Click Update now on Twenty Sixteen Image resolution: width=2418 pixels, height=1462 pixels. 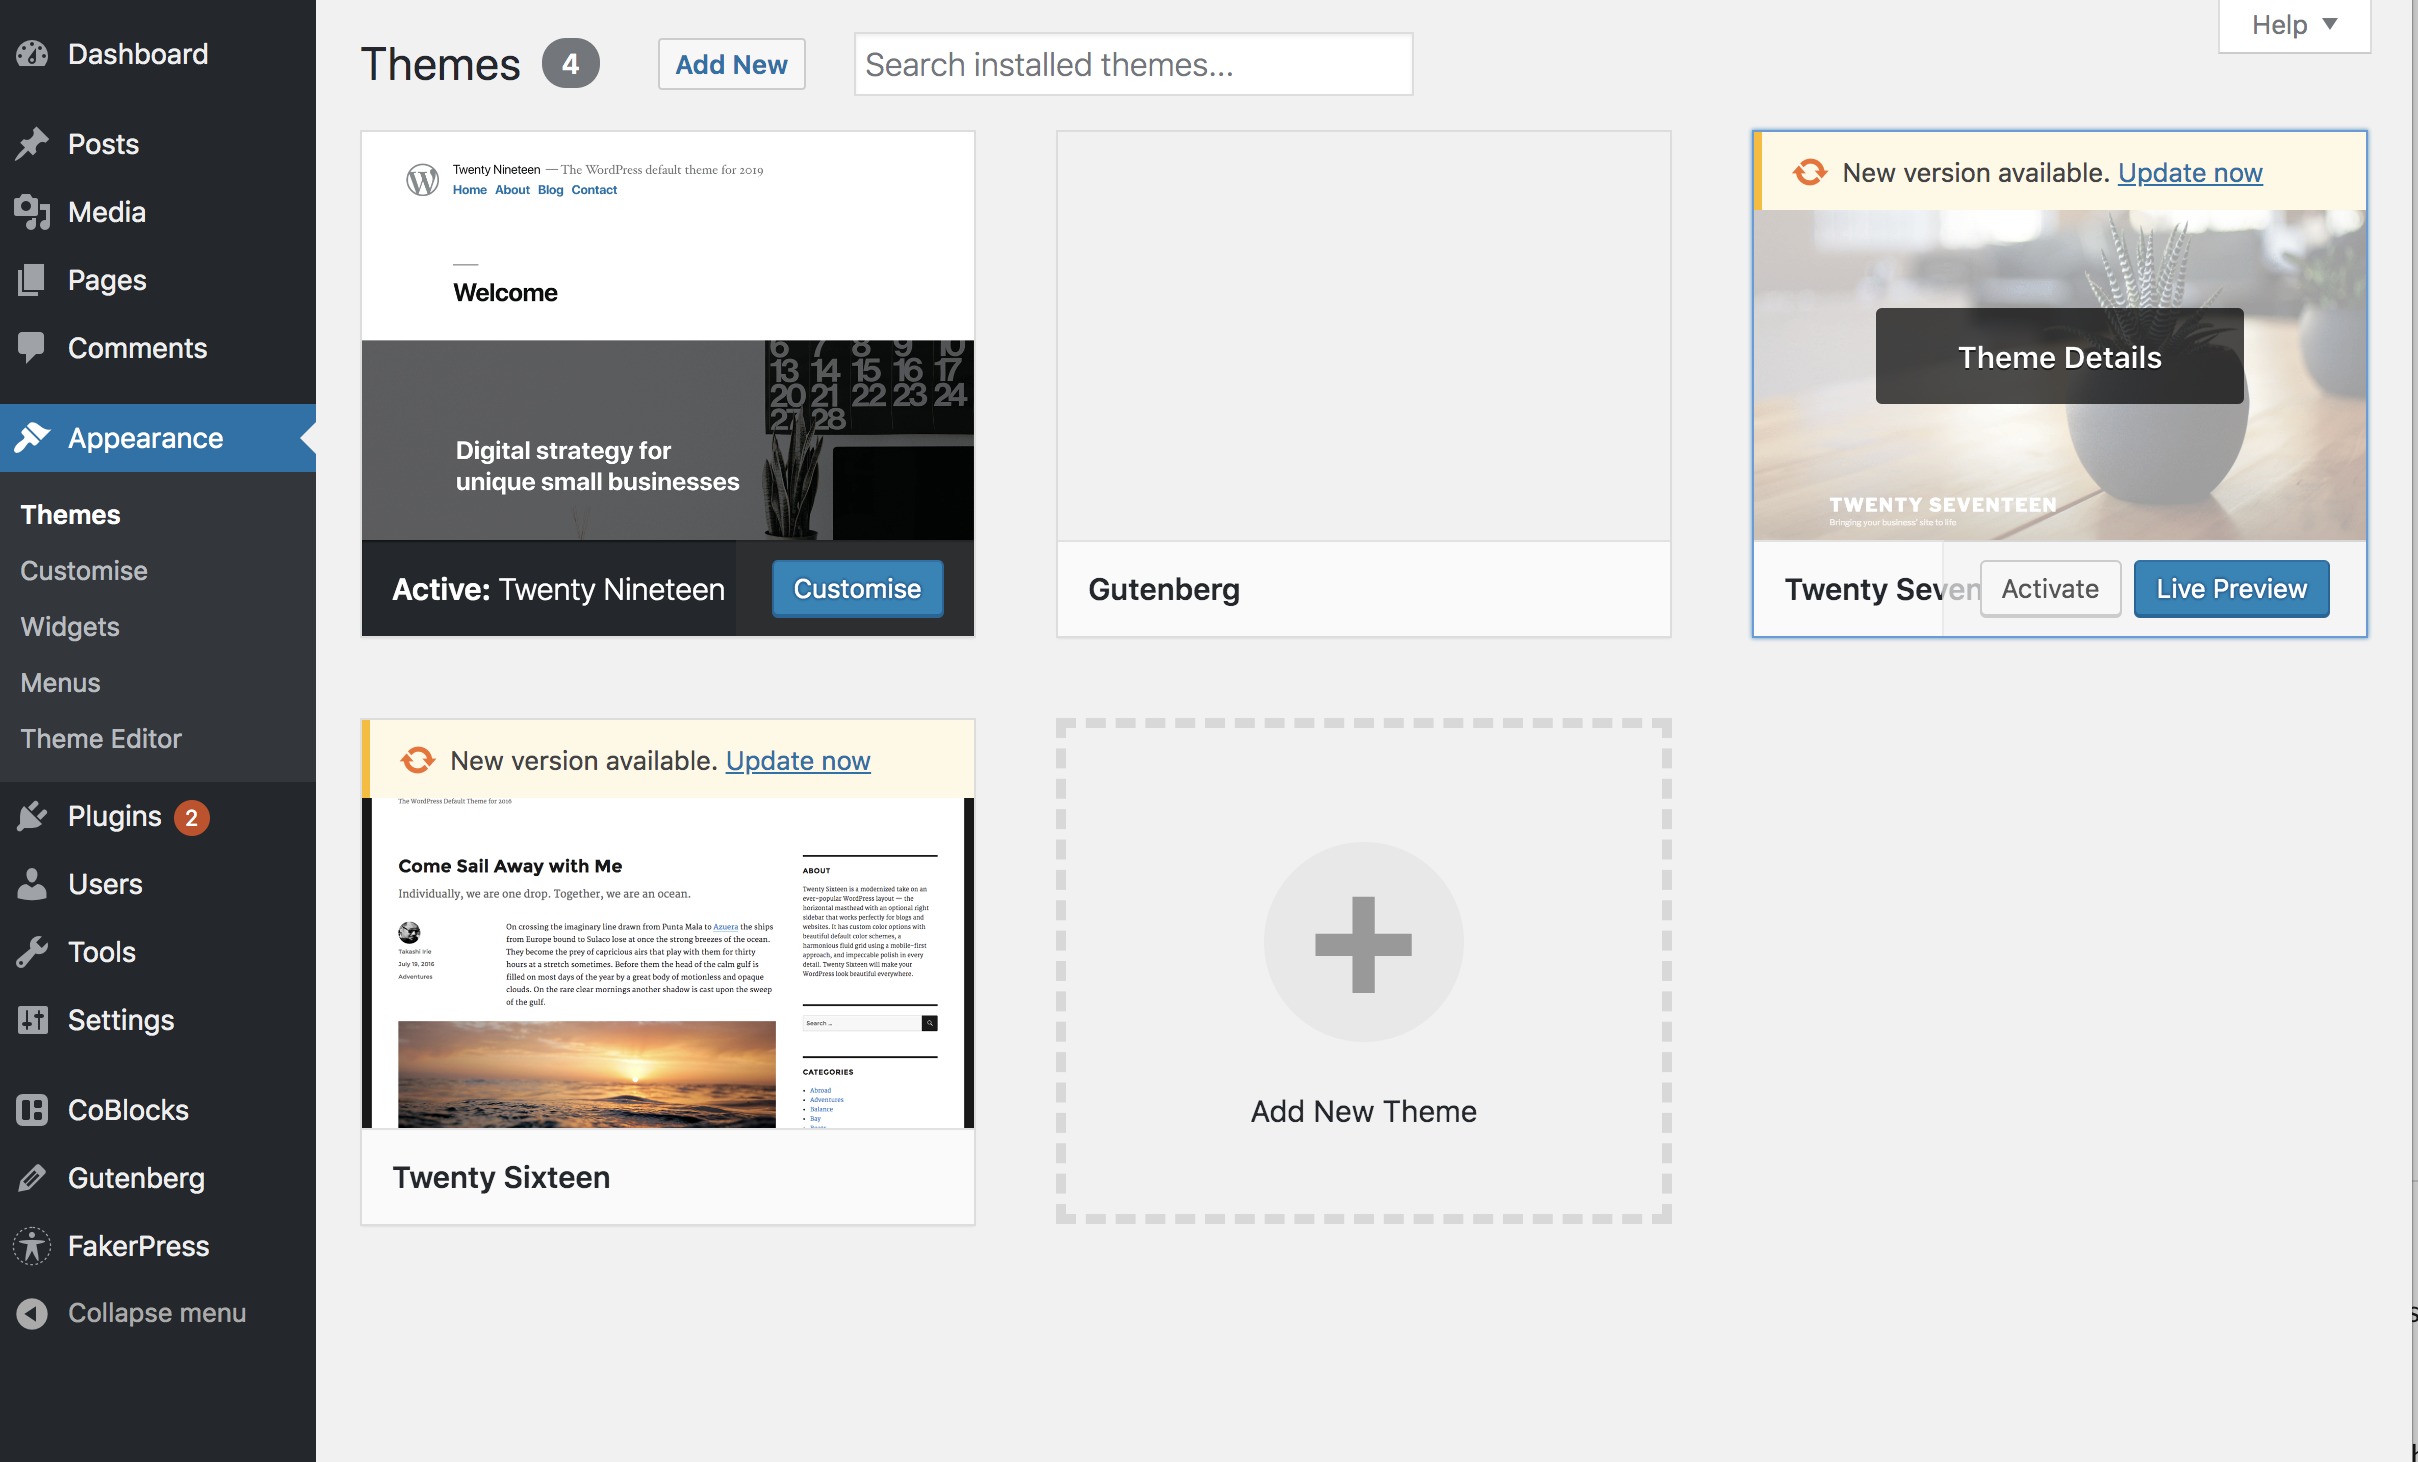[797, 761]
